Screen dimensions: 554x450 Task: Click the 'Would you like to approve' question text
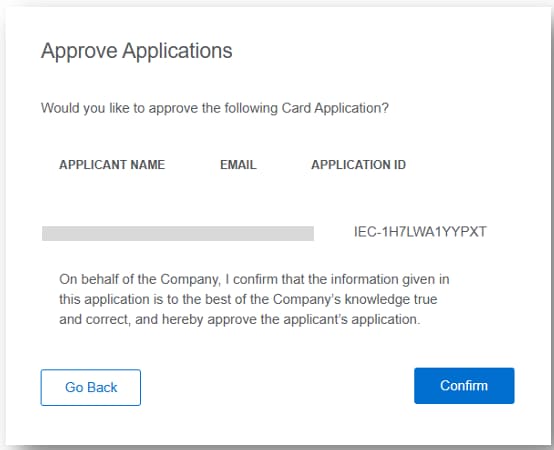click(x=215, y=108)
